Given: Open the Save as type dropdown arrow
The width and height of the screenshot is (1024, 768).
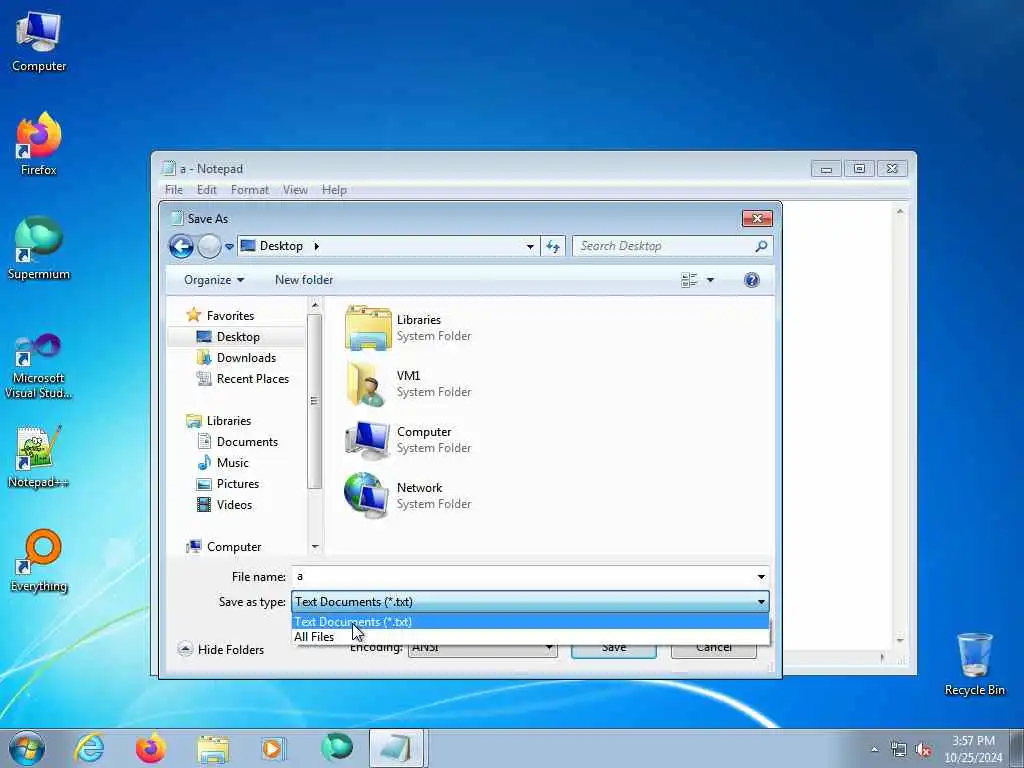Looking at the screenshot, I should coord(761,601).
